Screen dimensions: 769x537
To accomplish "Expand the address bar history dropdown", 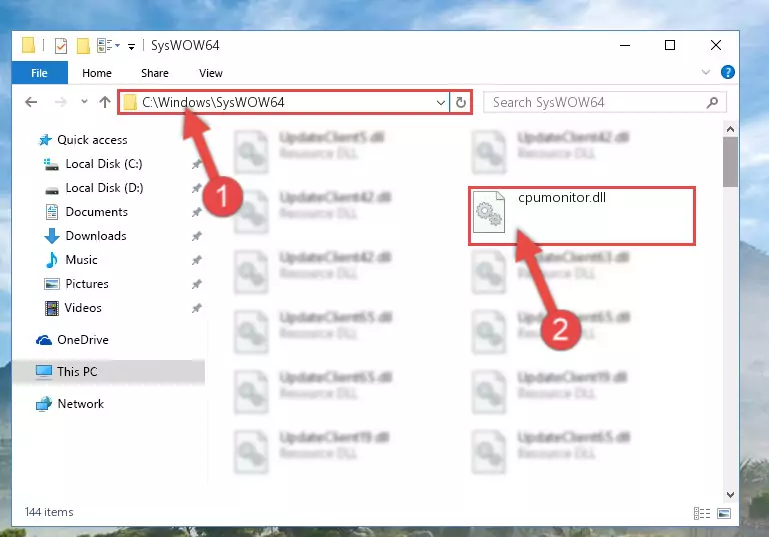I will tap(440, 102).
